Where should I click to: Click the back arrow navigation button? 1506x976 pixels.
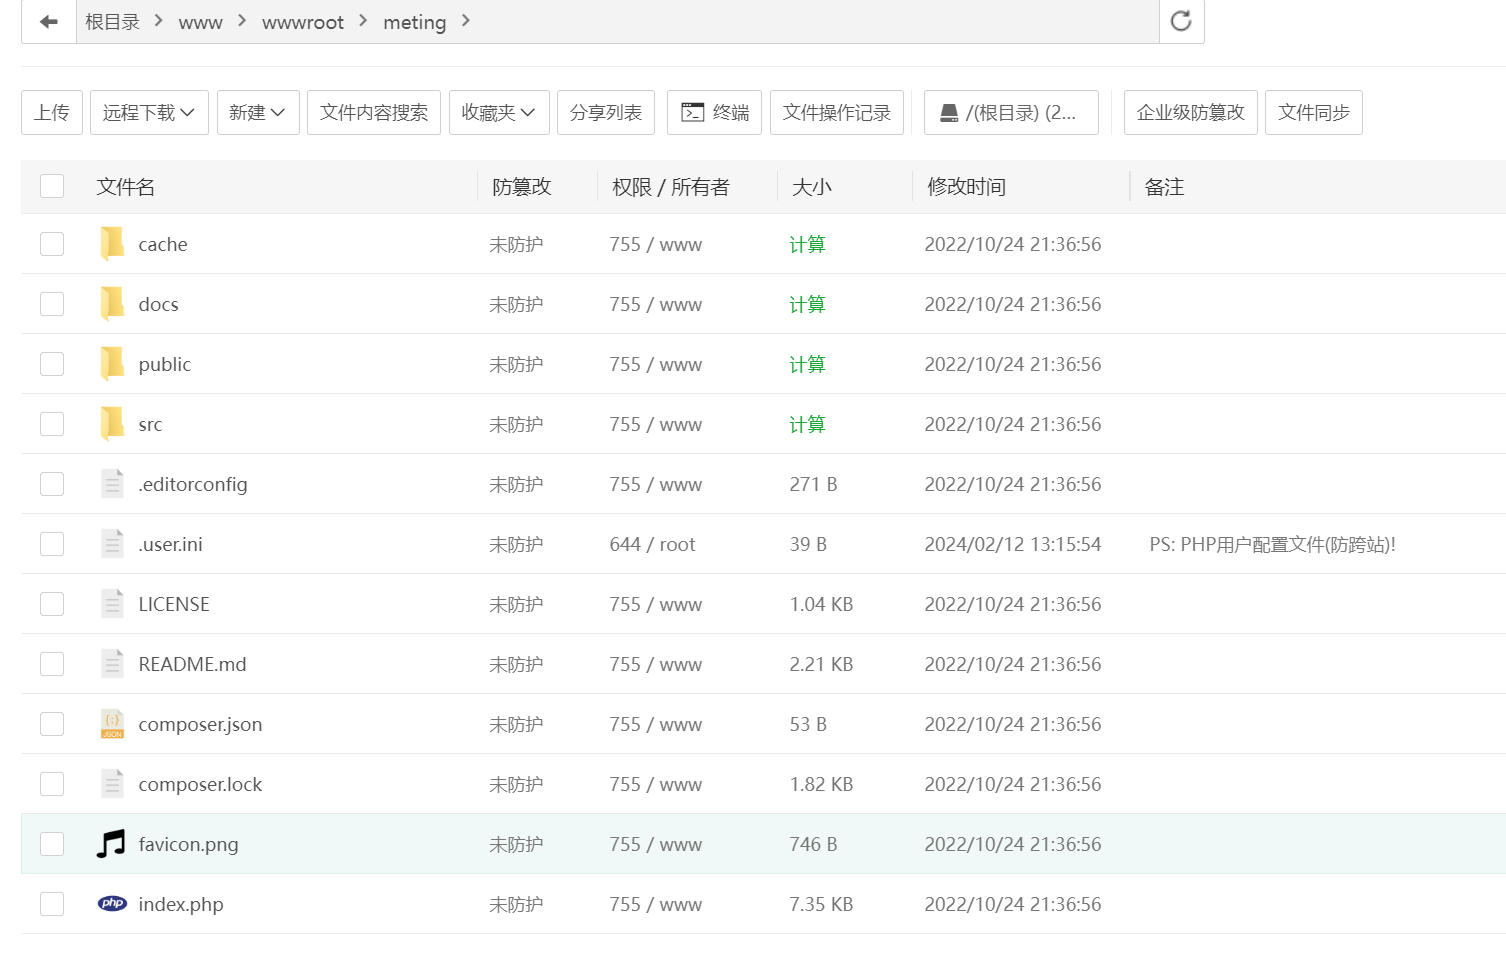[48, 21]
